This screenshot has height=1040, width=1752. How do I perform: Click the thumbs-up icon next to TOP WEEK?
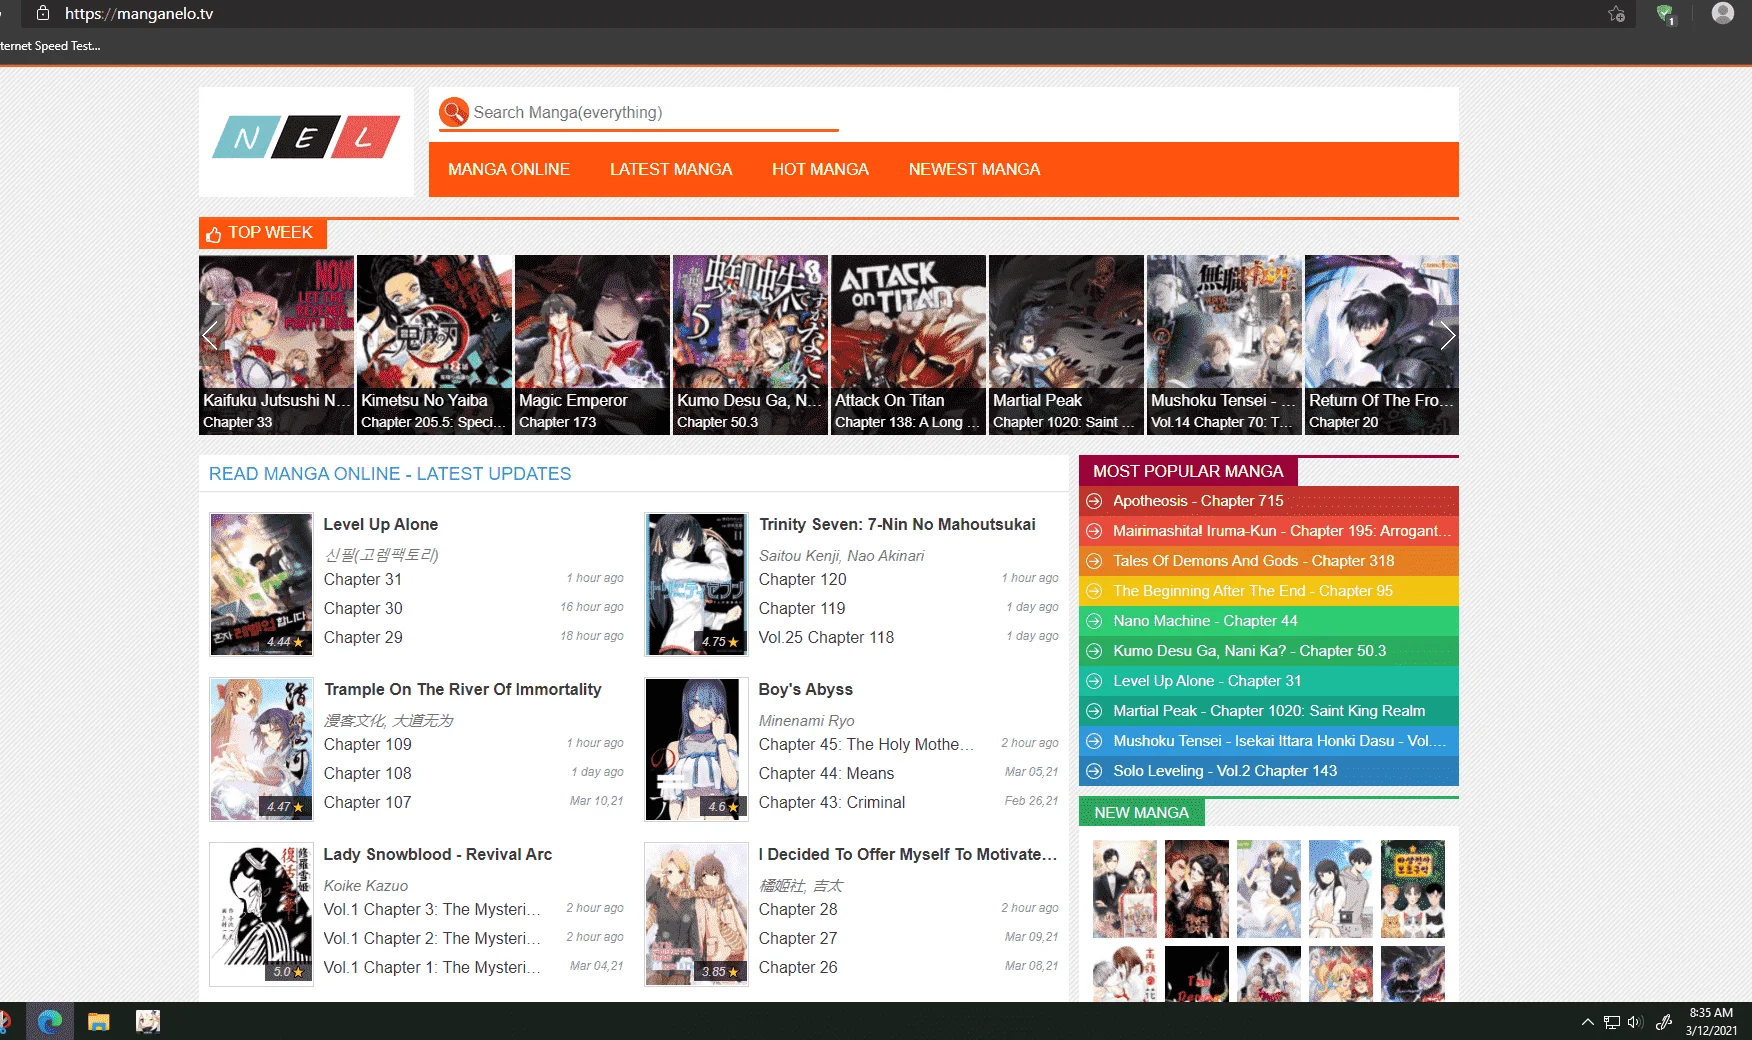213,234
